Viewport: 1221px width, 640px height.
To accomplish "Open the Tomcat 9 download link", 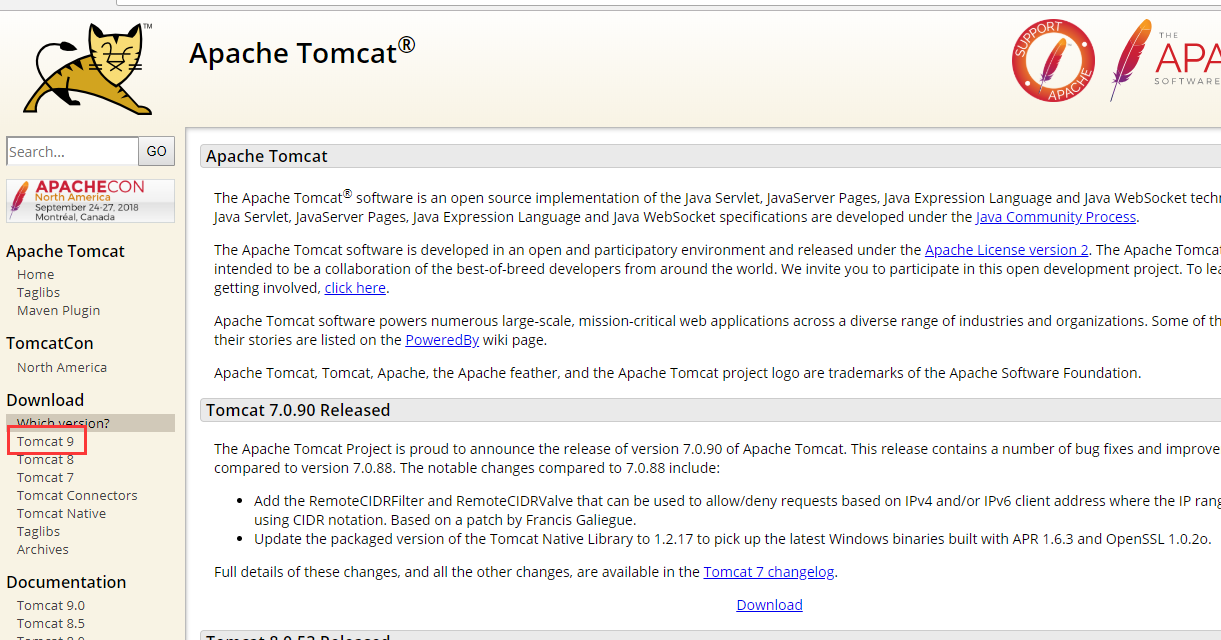I will click(45, 441).
